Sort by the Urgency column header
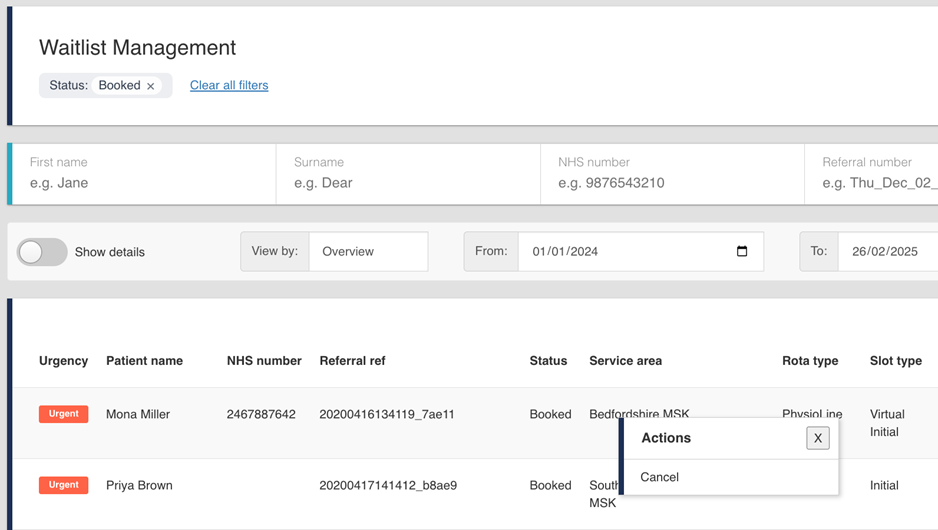Image resolution: width=938 pixels, height=530 pixels. tap(63, 361)
